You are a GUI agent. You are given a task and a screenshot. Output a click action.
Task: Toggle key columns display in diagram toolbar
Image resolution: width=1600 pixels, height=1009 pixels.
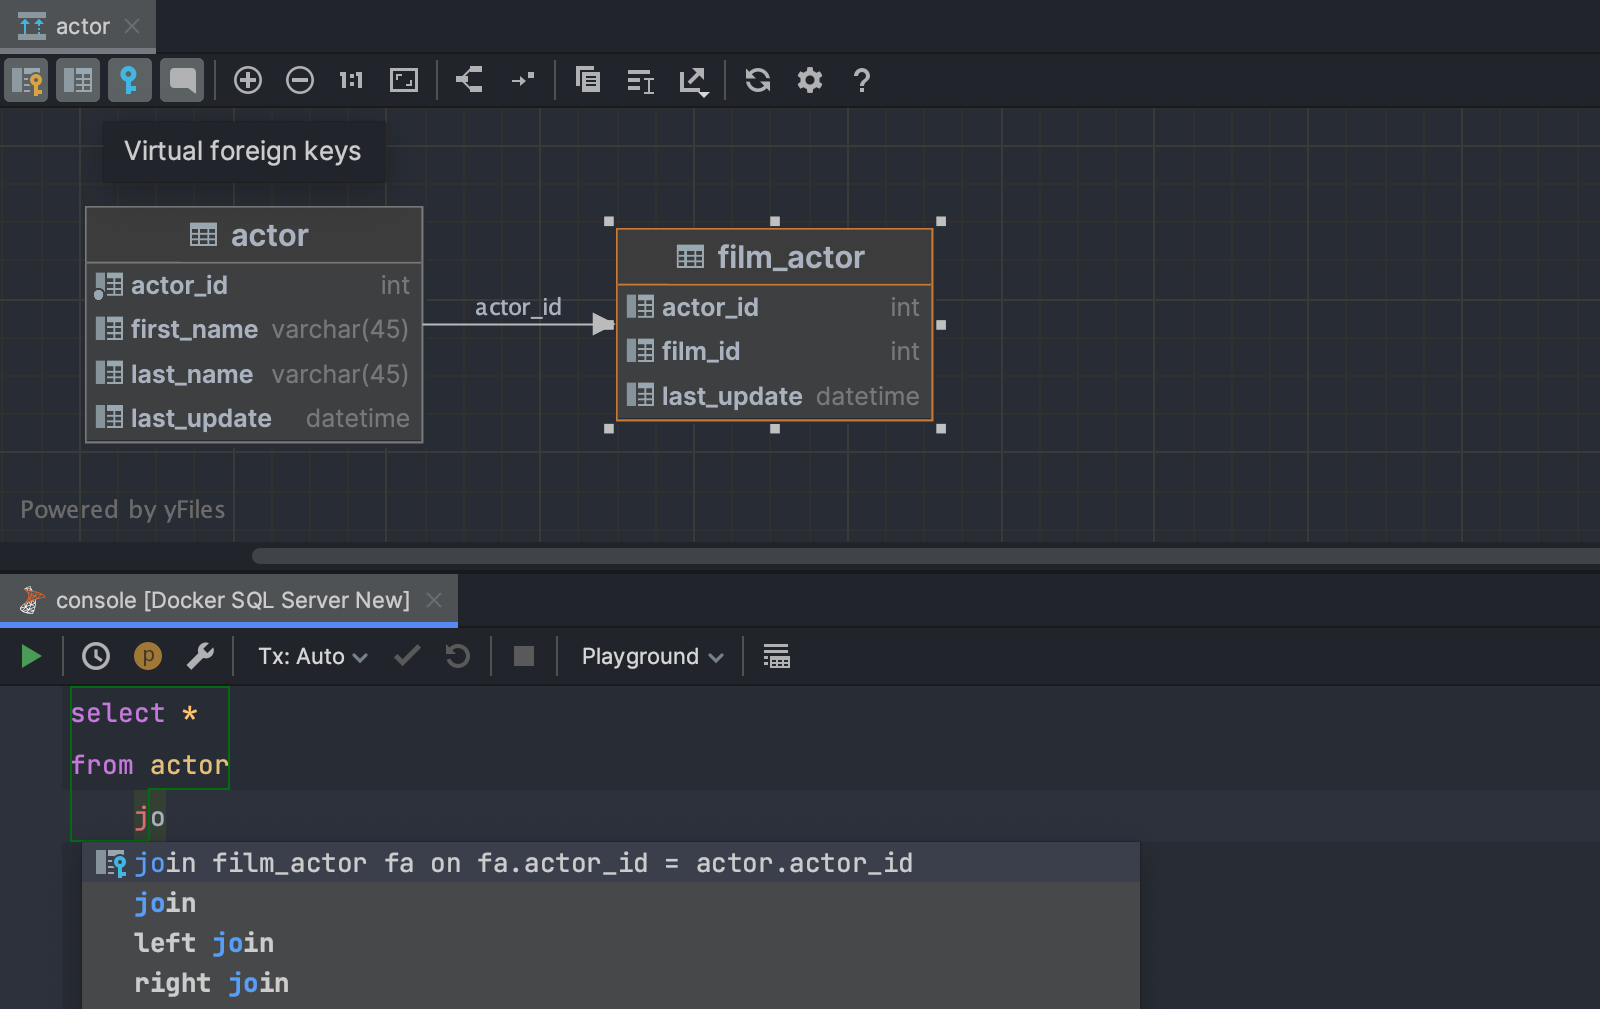(27, 80)
